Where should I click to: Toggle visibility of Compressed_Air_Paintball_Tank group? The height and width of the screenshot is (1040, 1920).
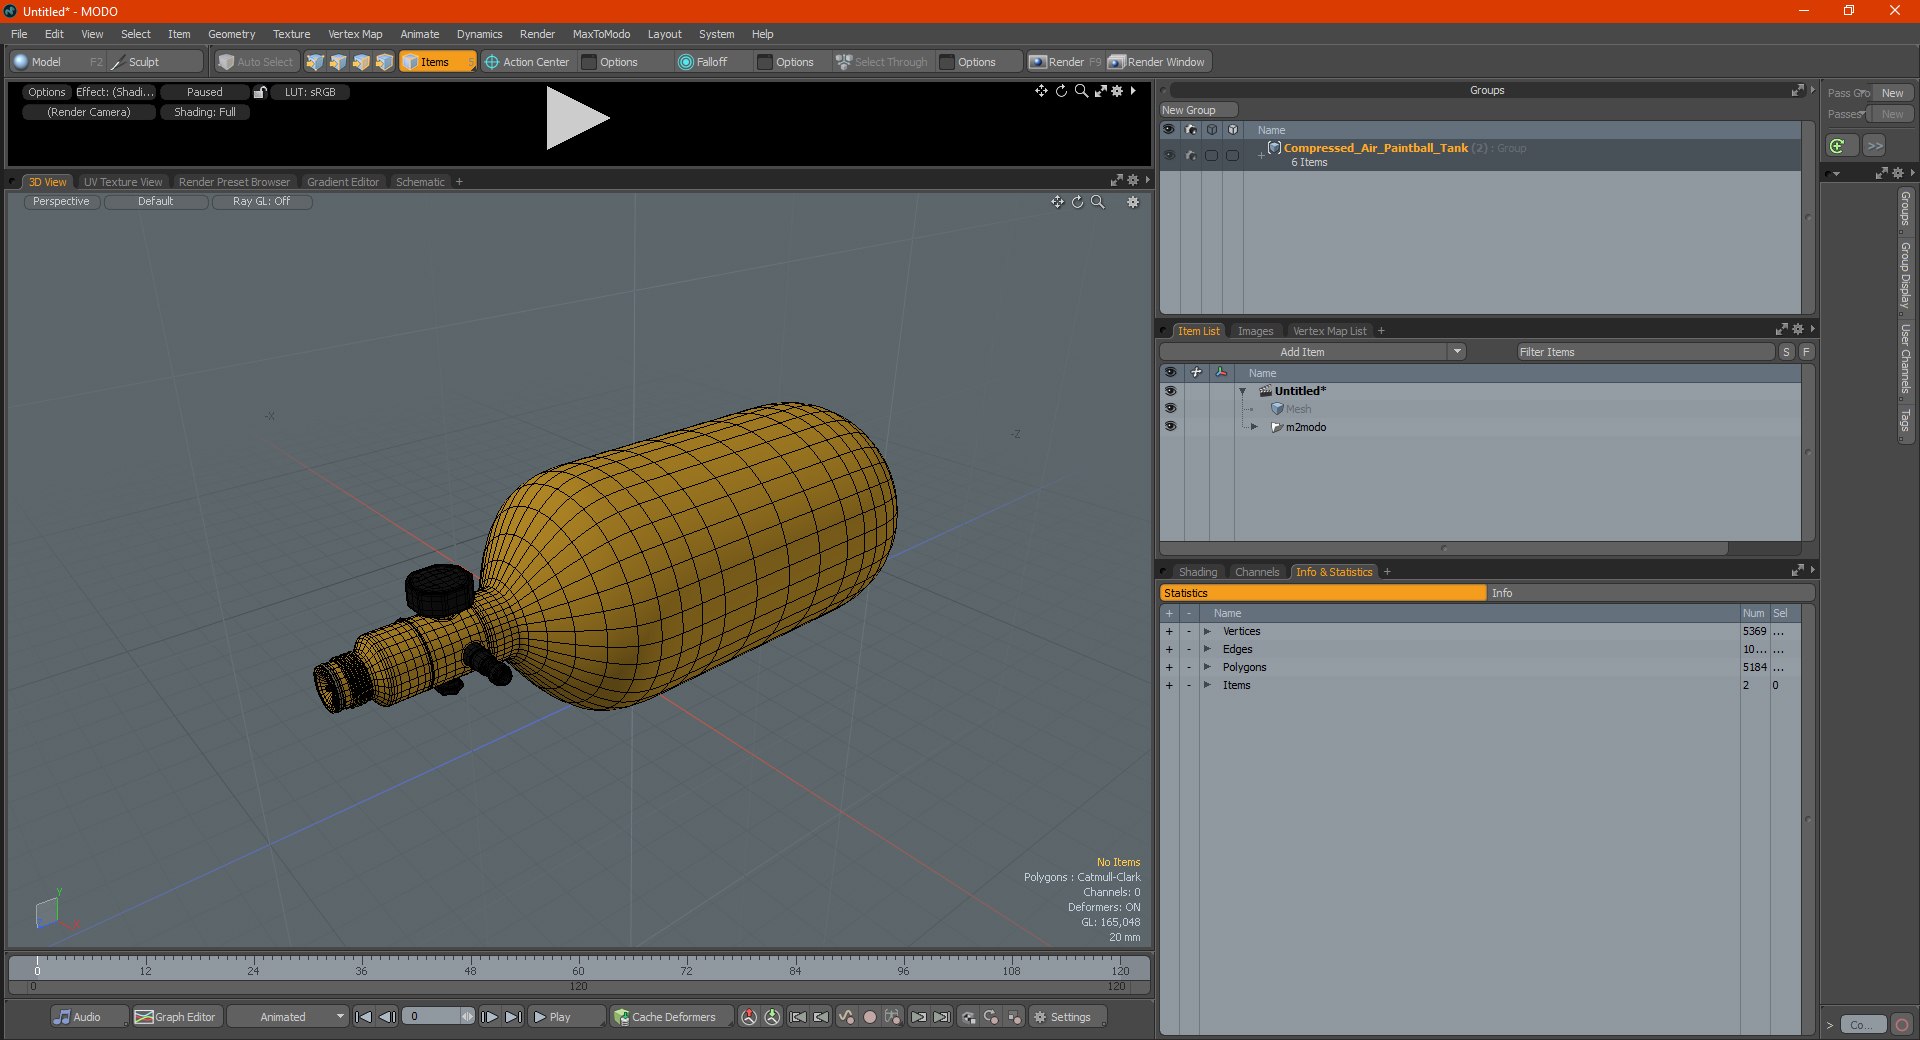tap(1169, 155)
